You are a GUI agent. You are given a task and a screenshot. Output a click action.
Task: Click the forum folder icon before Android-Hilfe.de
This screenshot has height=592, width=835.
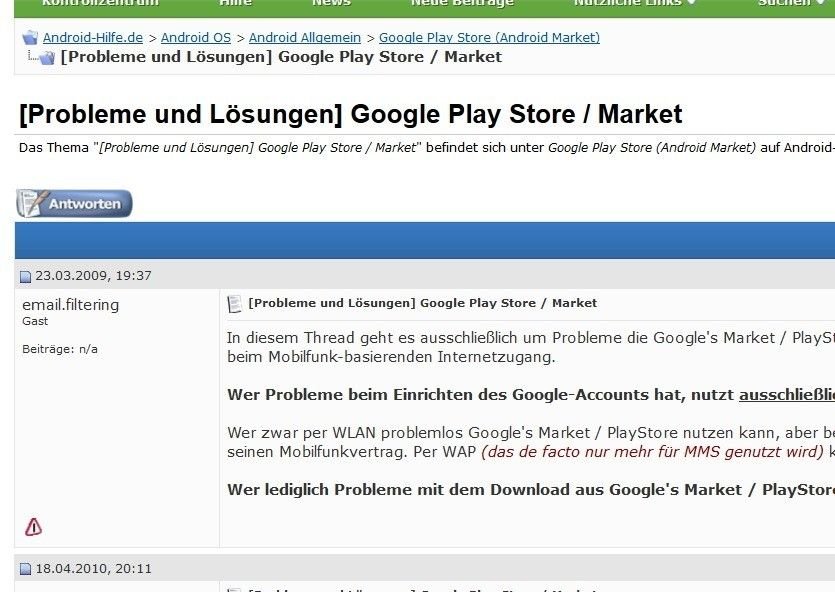(30, 38)
